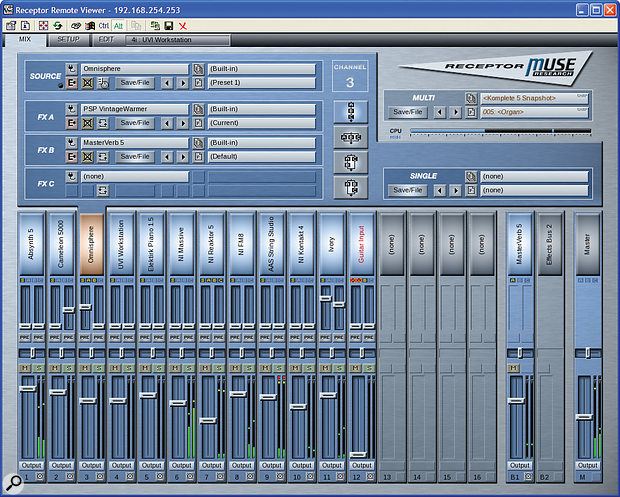
Task: Switch to the SETUP tab
Action: click(68, 40)
